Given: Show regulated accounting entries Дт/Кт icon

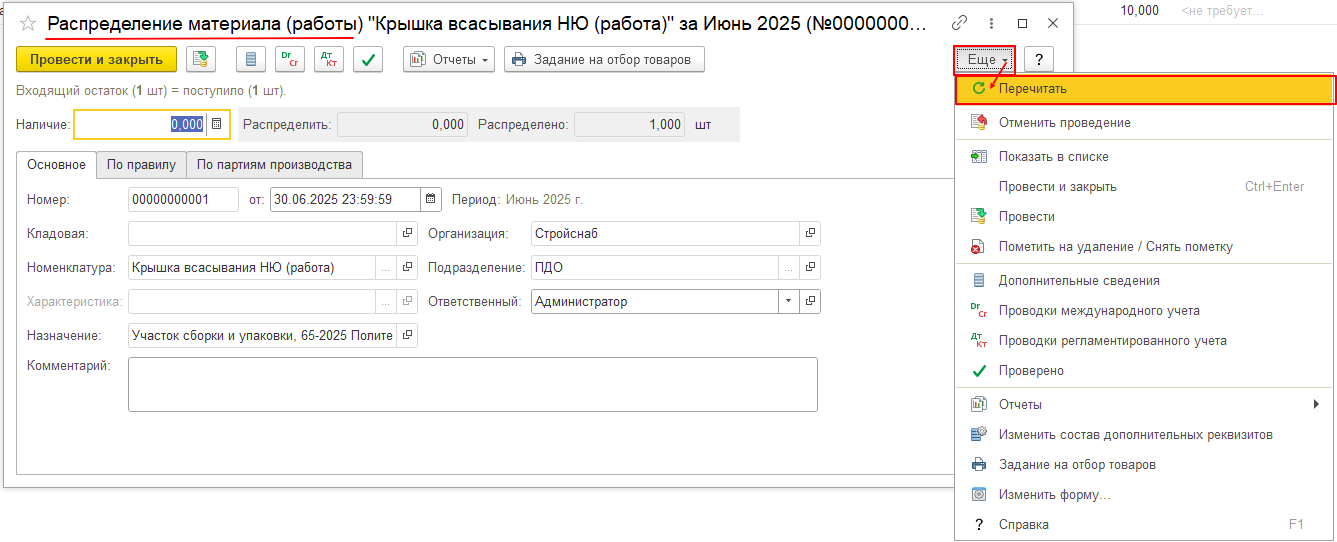Looking at the screenshot, I should pos(329,60).
